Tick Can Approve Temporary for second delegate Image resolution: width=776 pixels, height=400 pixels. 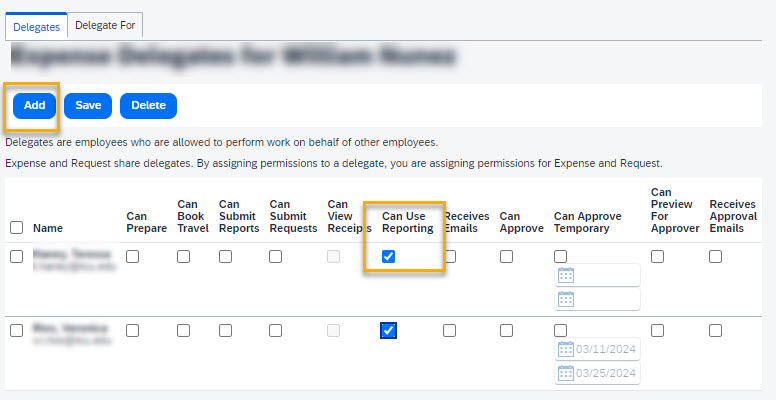pyautogui.click(x=561, y=331)
